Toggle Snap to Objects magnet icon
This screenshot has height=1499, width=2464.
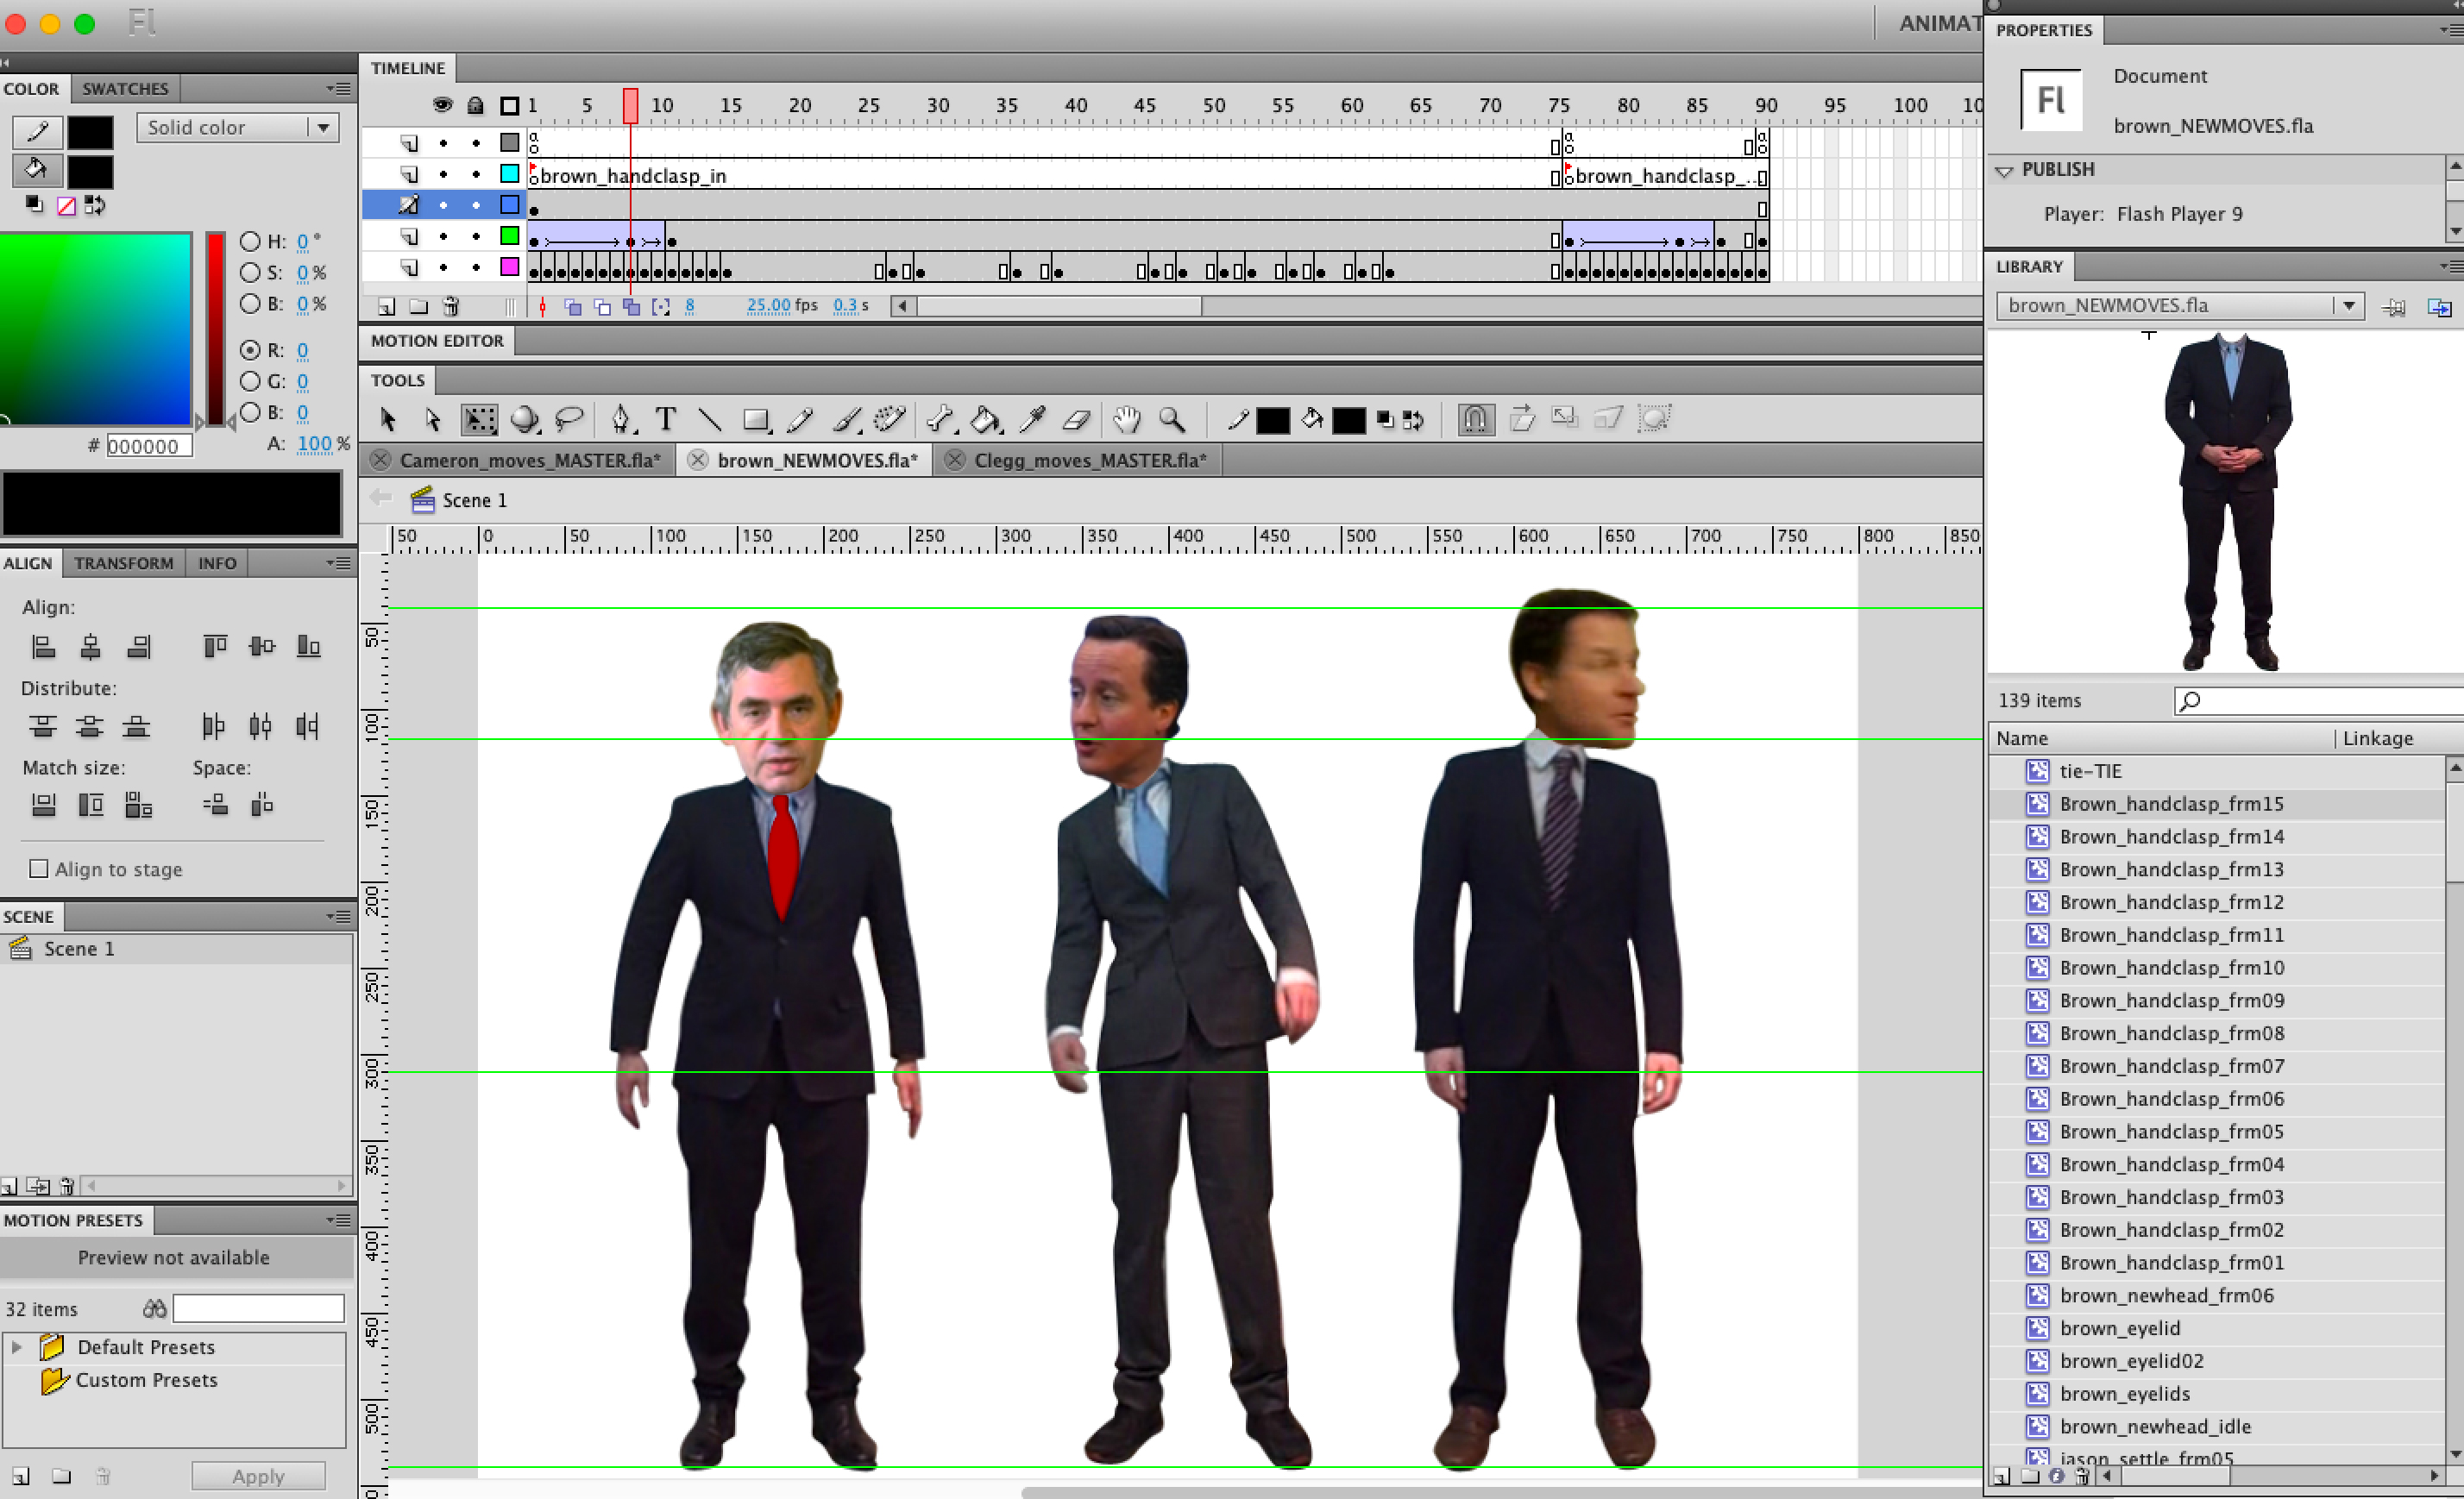(x=1475, y=419)
